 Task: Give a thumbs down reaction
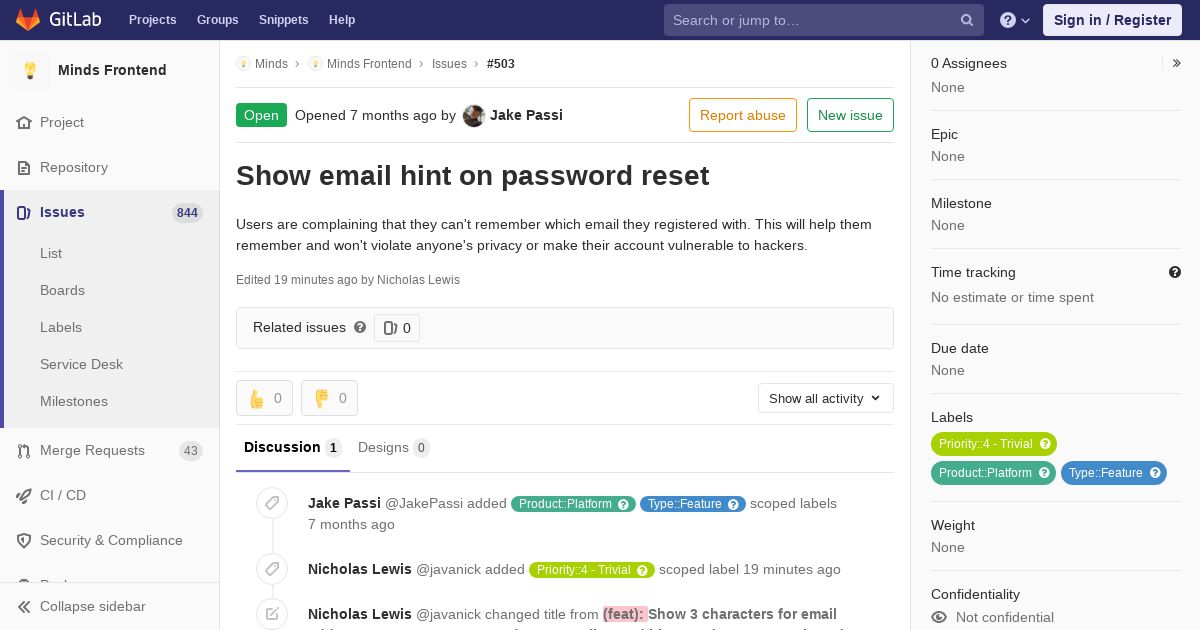329,398
